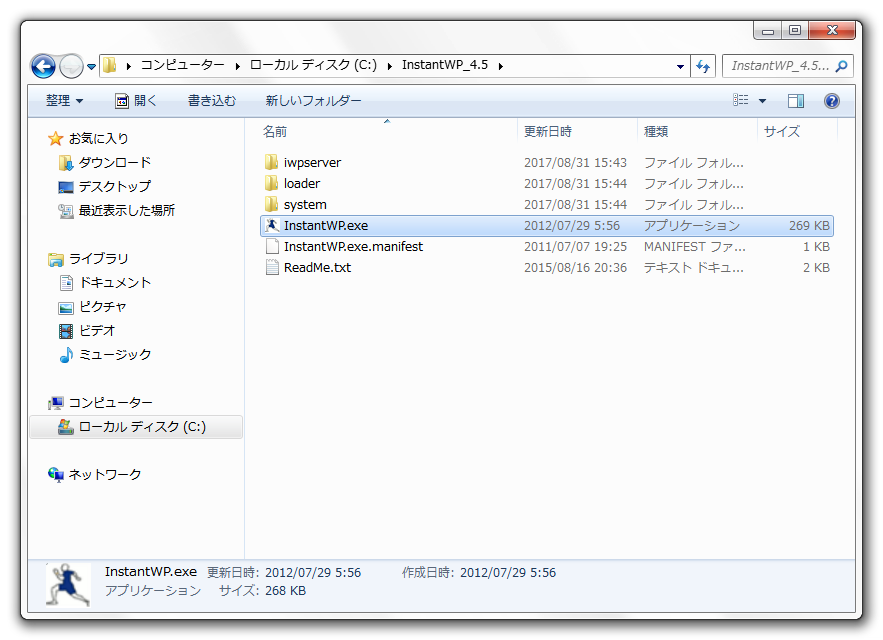Select the loader folder icon

point(271,183)
